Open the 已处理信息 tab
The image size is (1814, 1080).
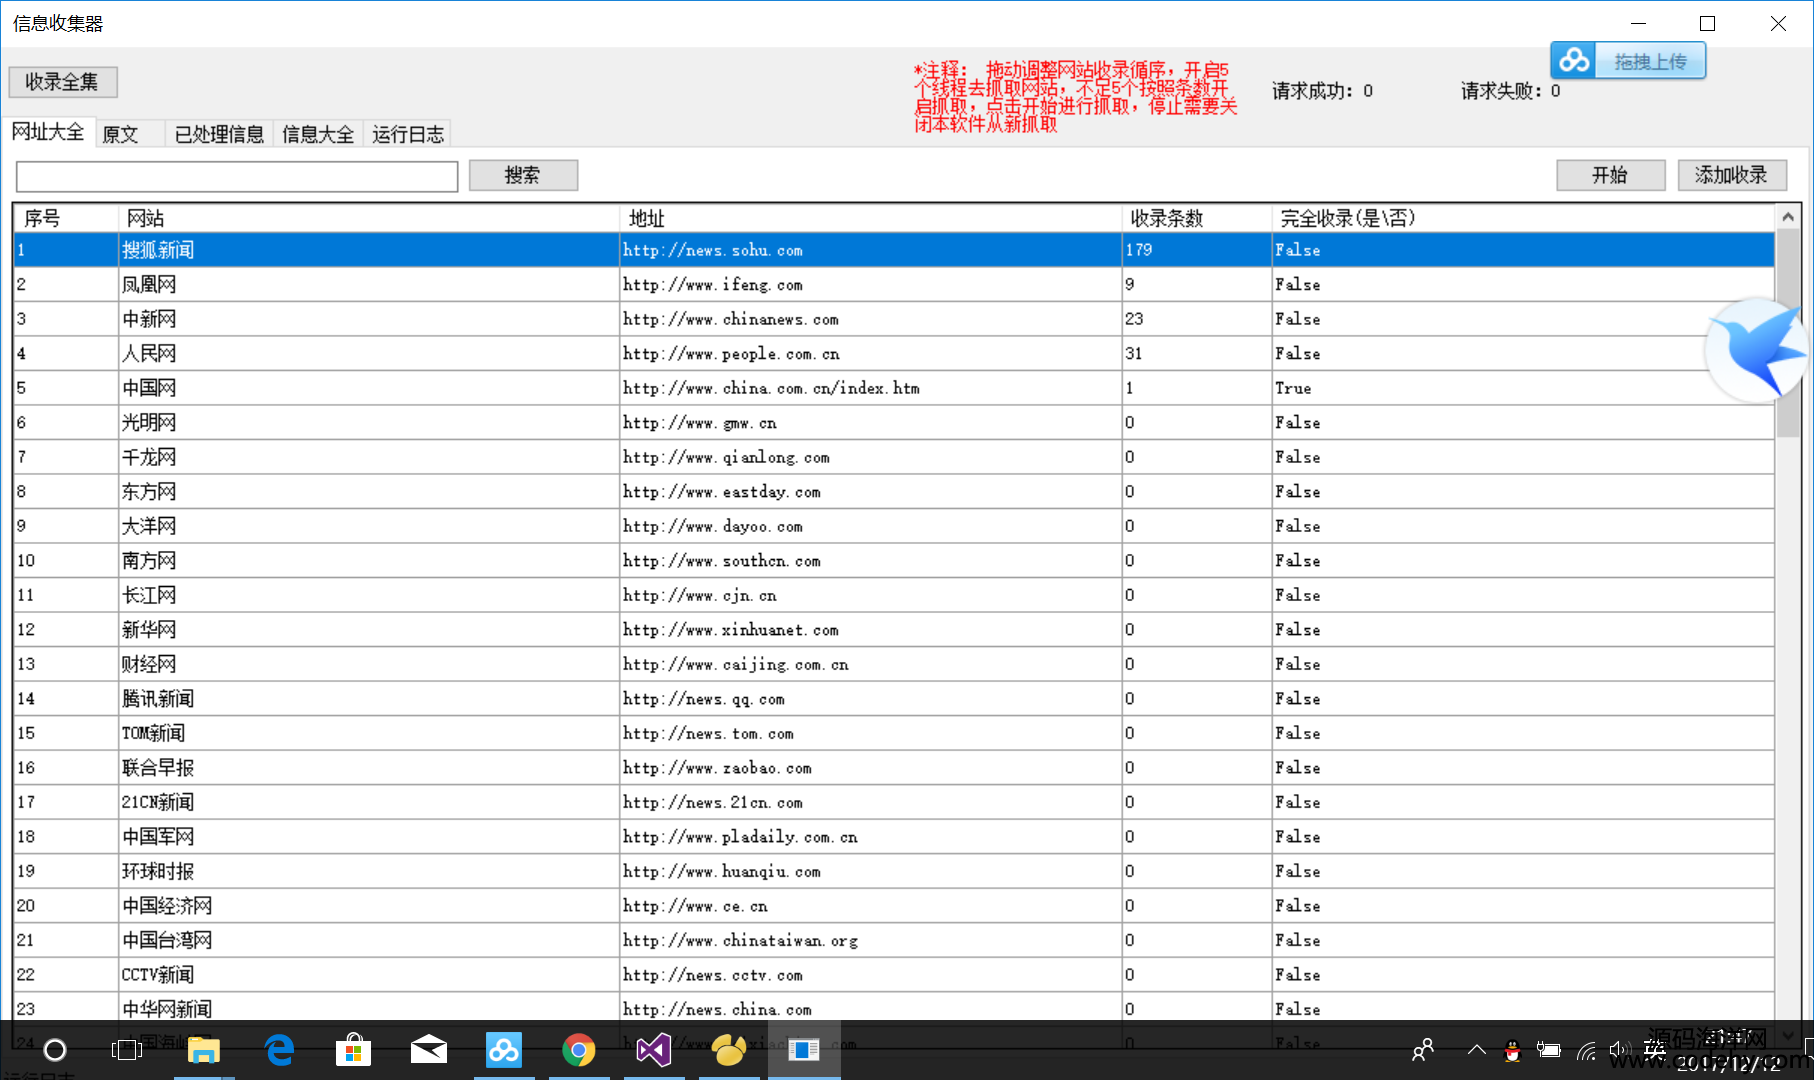(x=219, y=134)
